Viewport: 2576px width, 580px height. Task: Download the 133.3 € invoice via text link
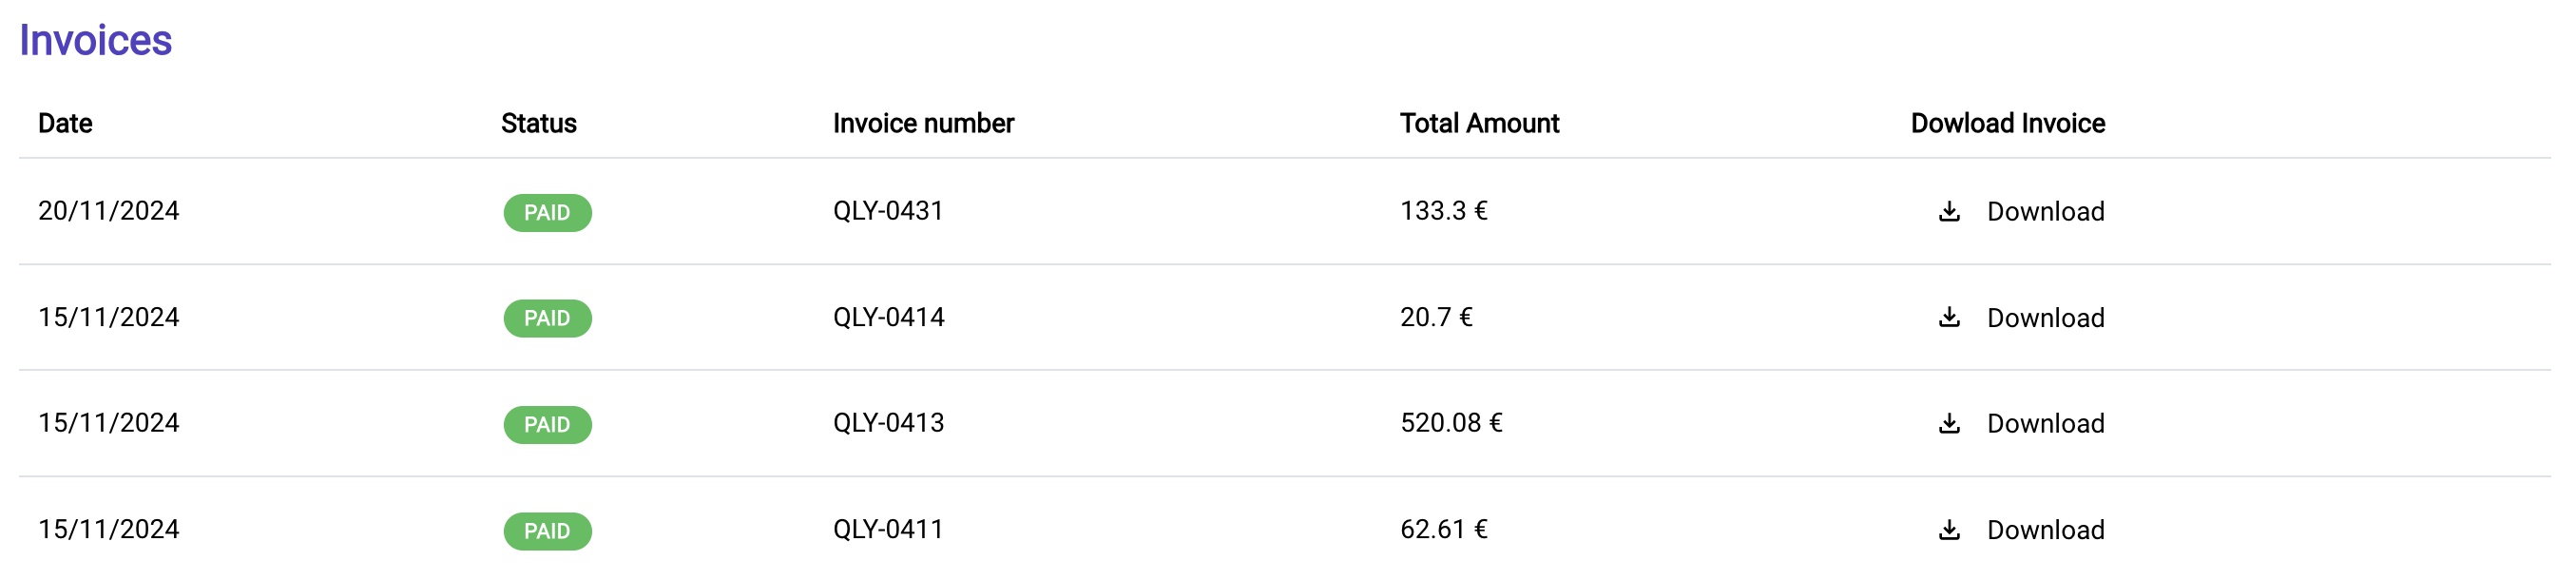tap(2045, 212)
